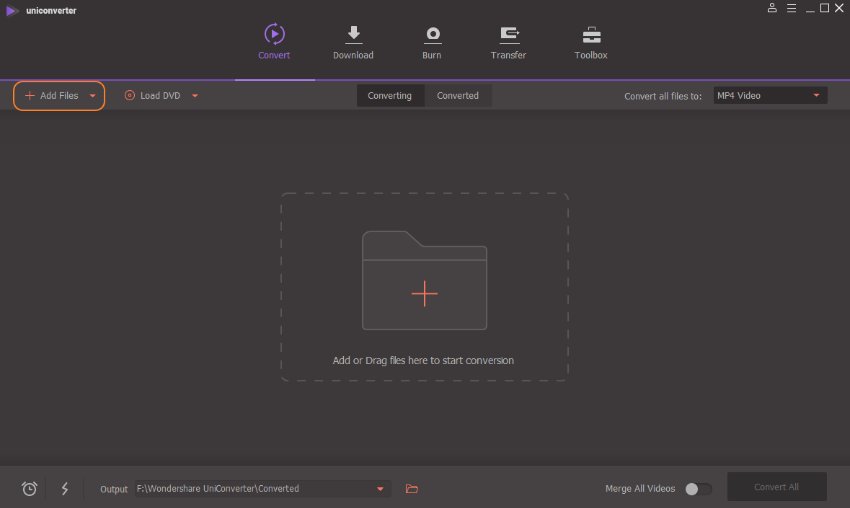This screenshot has width=850, height=508.
Task: Open the MP4 Video format dropdown
Action: click(770, 95)
